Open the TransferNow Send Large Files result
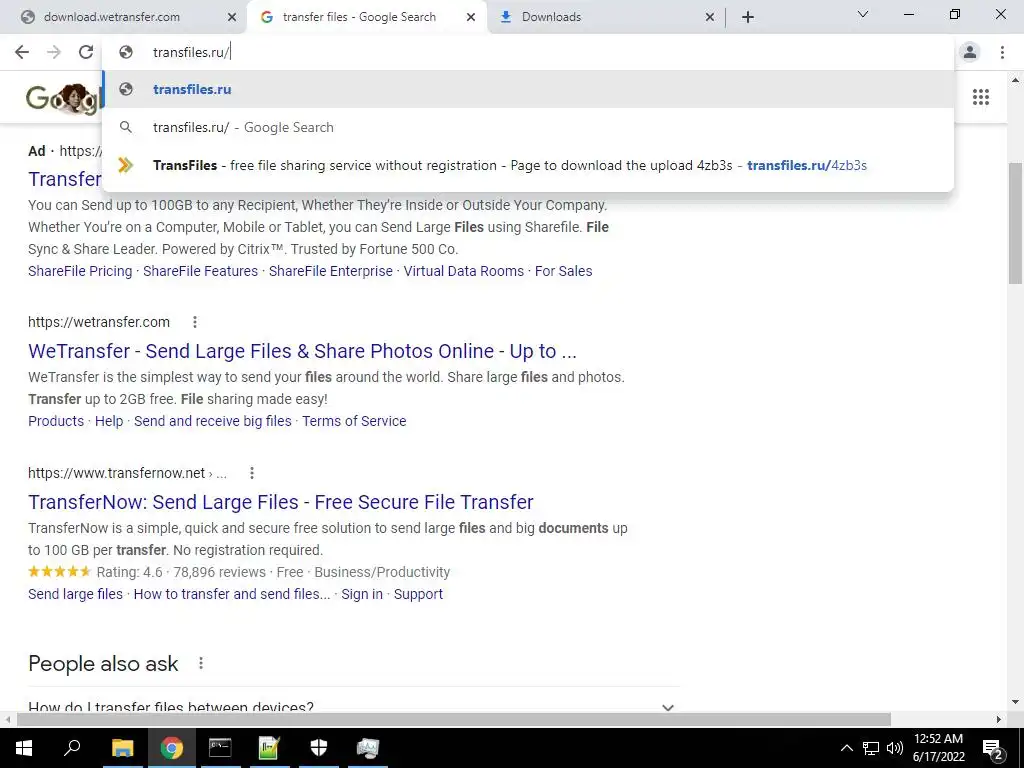The image size is (1024, 768). (281, 502)
